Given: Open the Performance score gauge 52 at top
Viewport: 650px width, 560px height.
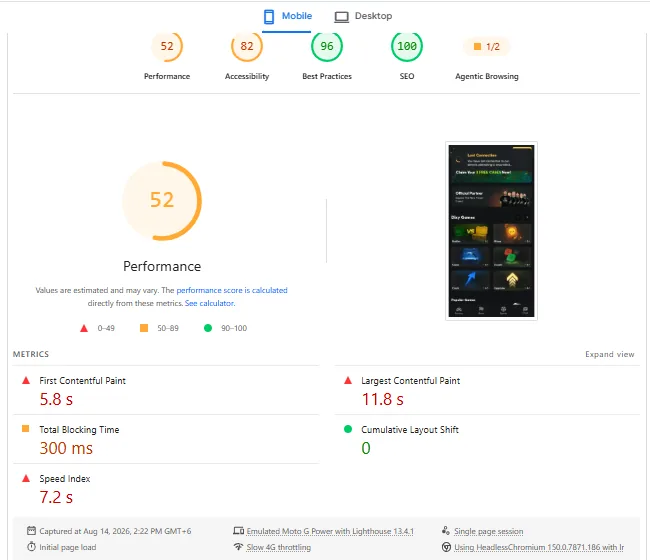Looking at the screenshot, I should click(167, 46).
